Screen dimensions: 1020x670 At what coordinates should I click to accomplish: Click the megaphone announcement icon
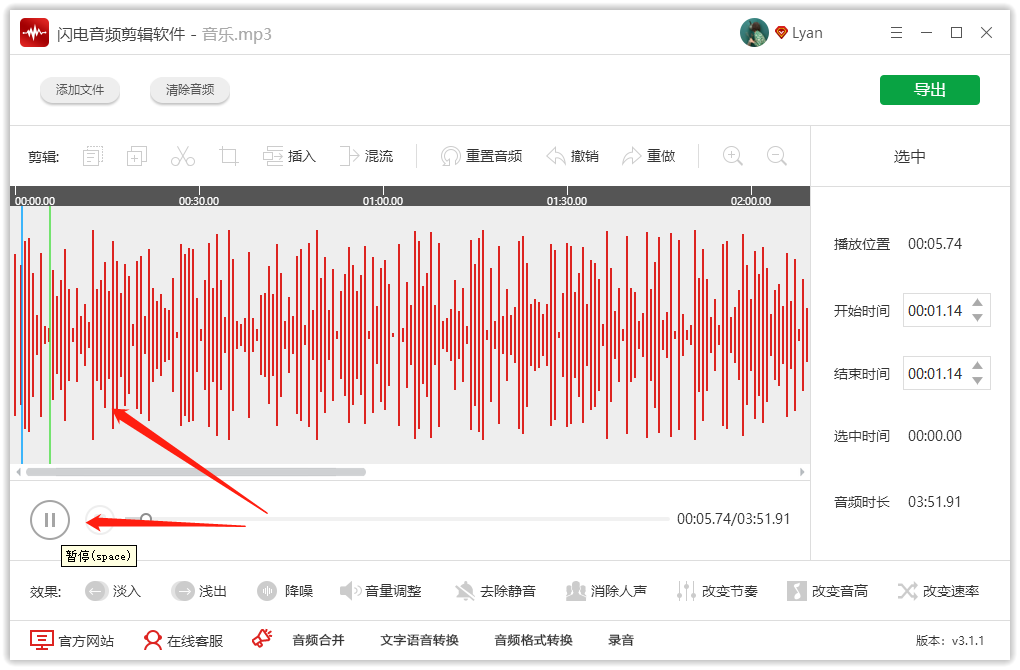coord(262,639)
